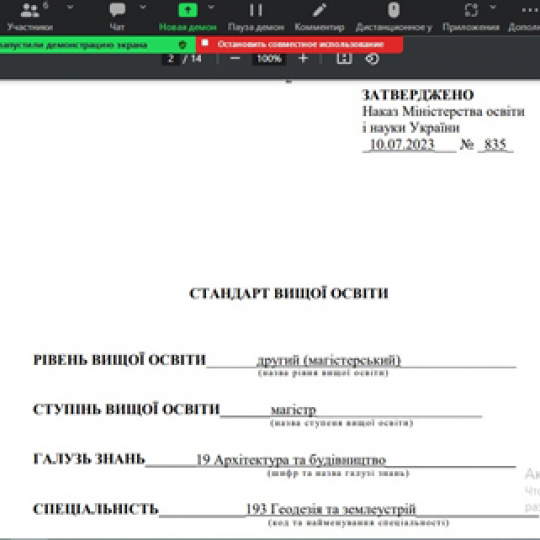Pause the screen share (Пауза демонстрации)
Viewport: 540px width, 540px height.
[256, 16]
